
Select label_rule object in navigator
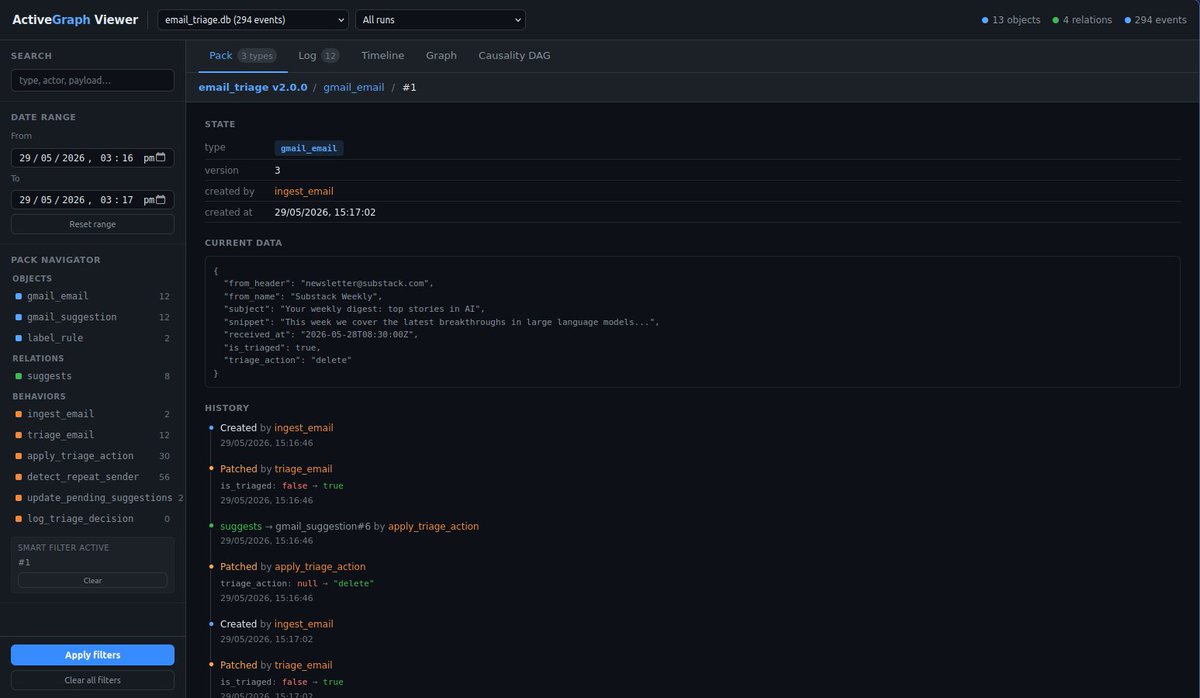(93, 338)
